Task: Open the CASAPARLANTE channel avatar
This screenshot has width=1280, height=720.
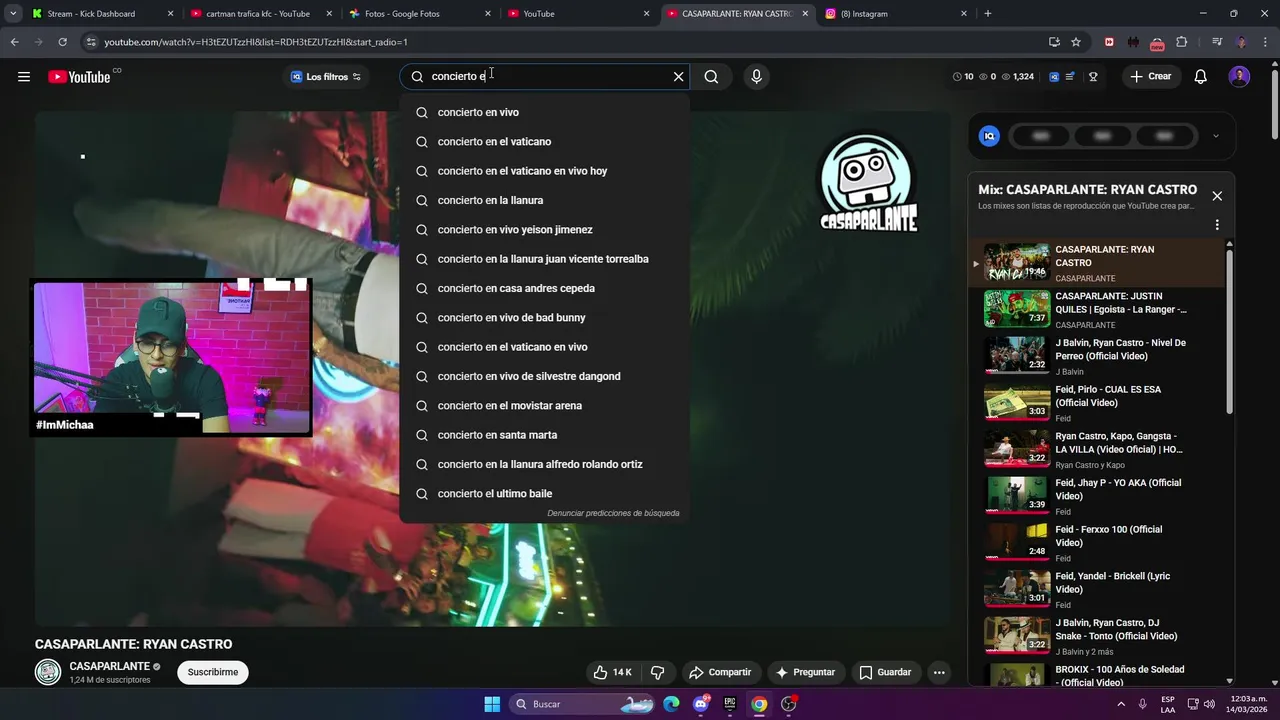Action: [48, 673]
